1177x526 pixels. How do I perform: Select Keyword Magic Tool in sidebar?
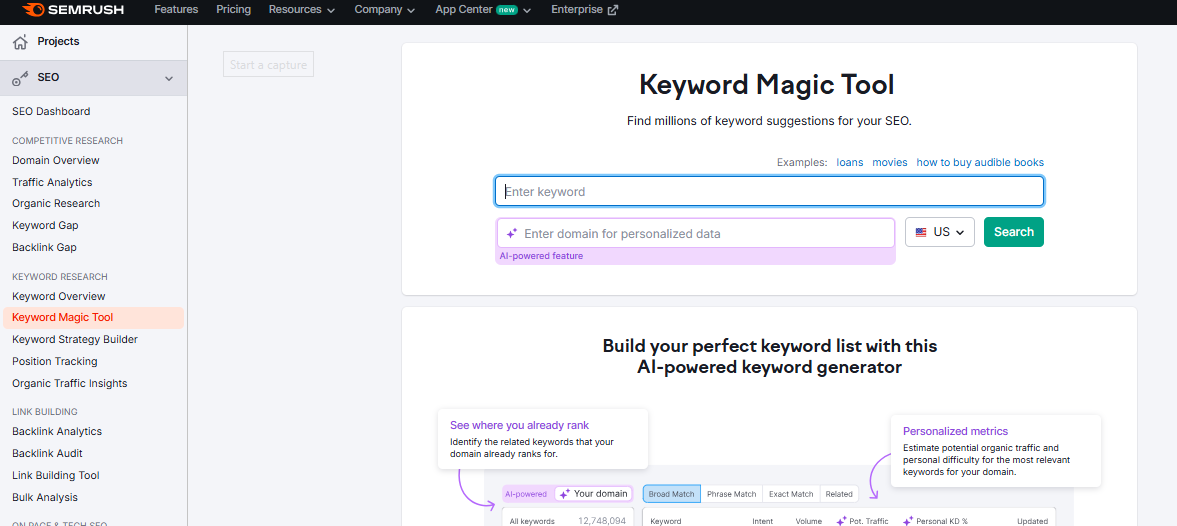(93, 317)
